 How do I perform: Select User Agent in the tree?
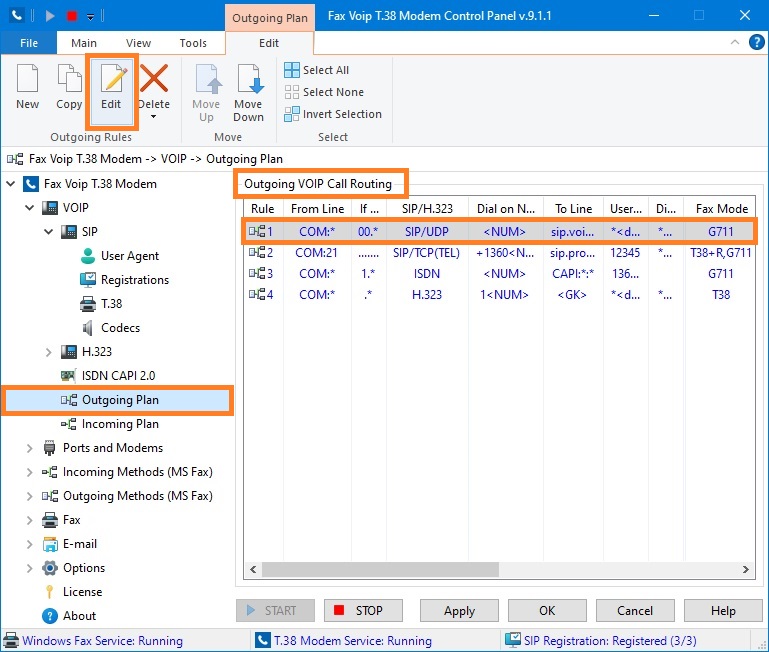pyautogui.click(x=129, y=256)
